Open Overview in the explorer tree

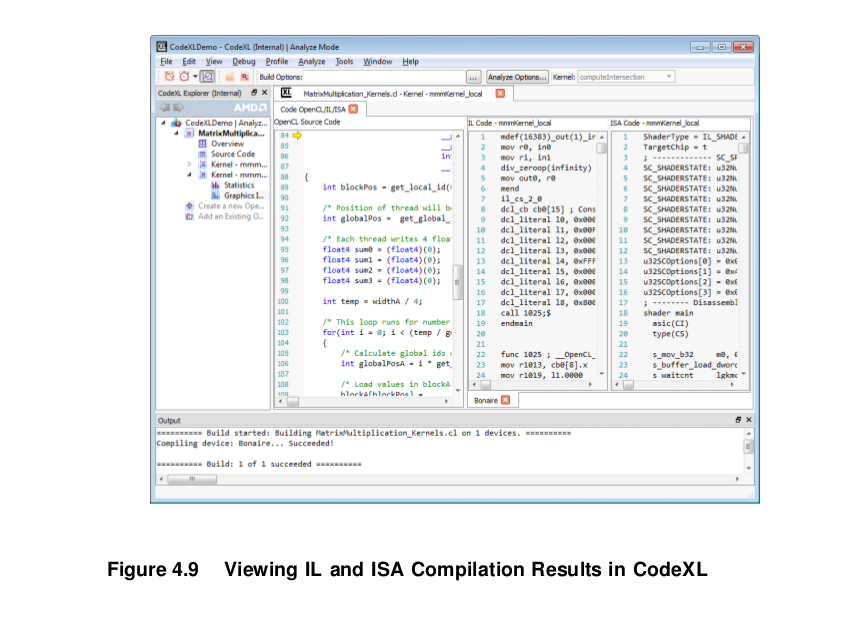(227, 144)
